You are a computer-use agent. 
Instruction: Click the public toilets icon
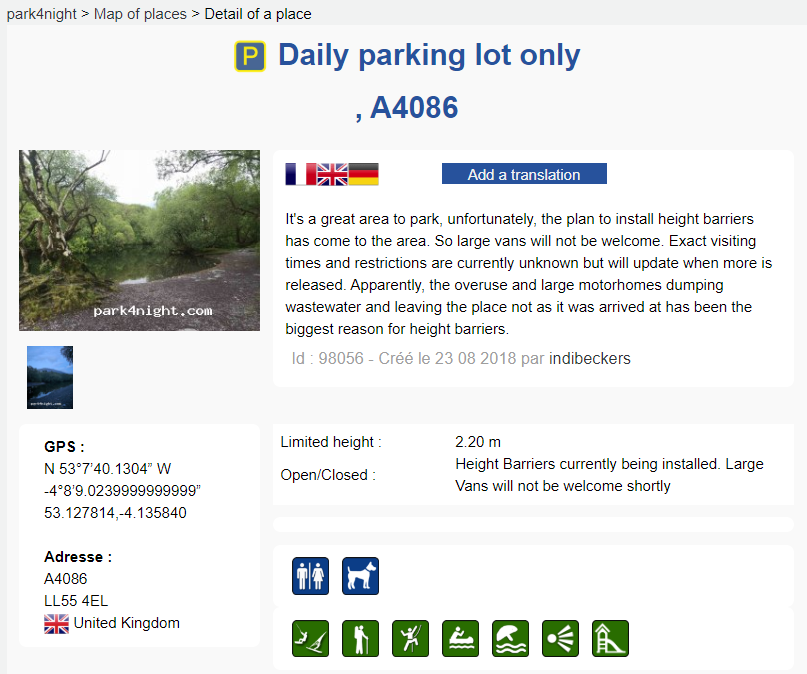(x=310, y=576)
